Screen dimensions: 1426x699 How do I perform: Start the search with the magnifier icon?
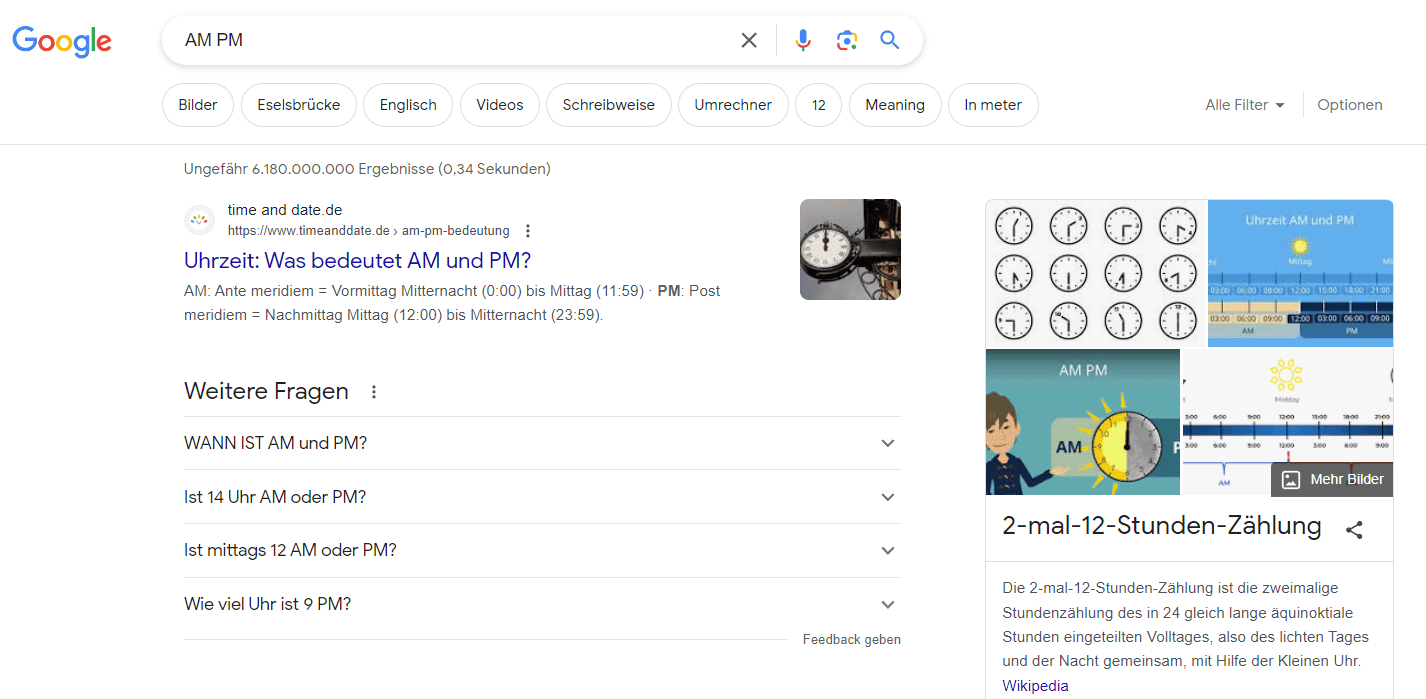point(889,40)
